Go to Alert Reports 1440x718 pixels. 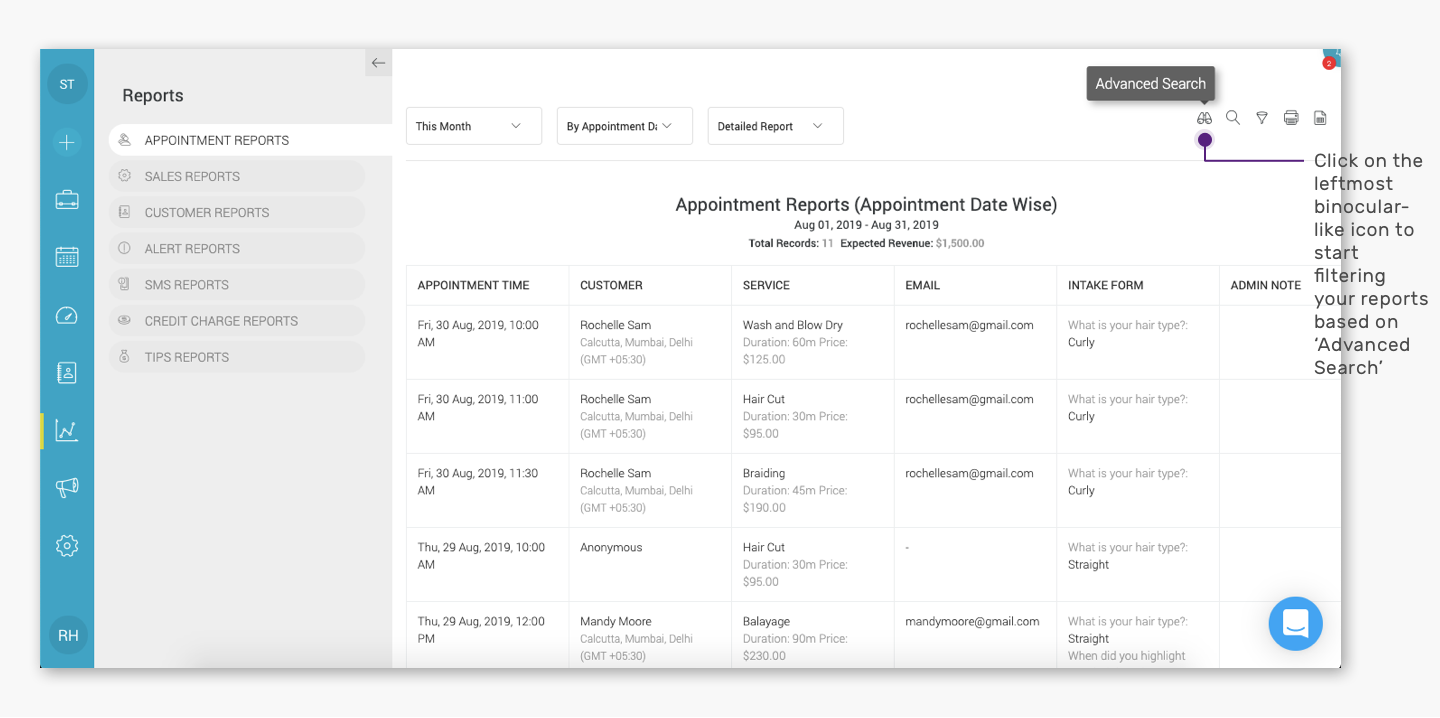[237, 248]
